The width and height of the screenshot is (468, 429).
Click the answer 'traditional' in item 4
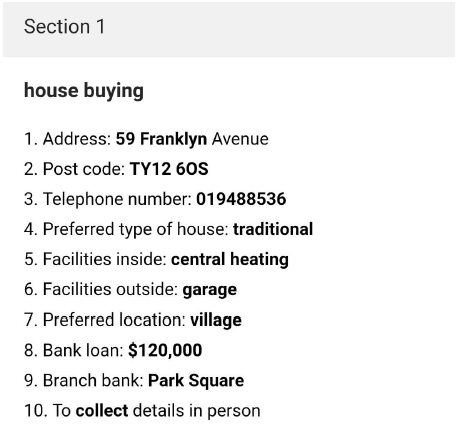(x=273, y=229)
